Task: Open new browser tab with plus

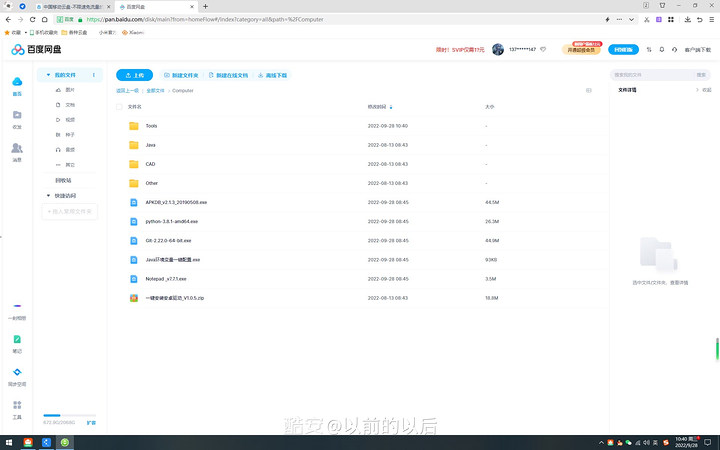Action: tap(205, 6)
